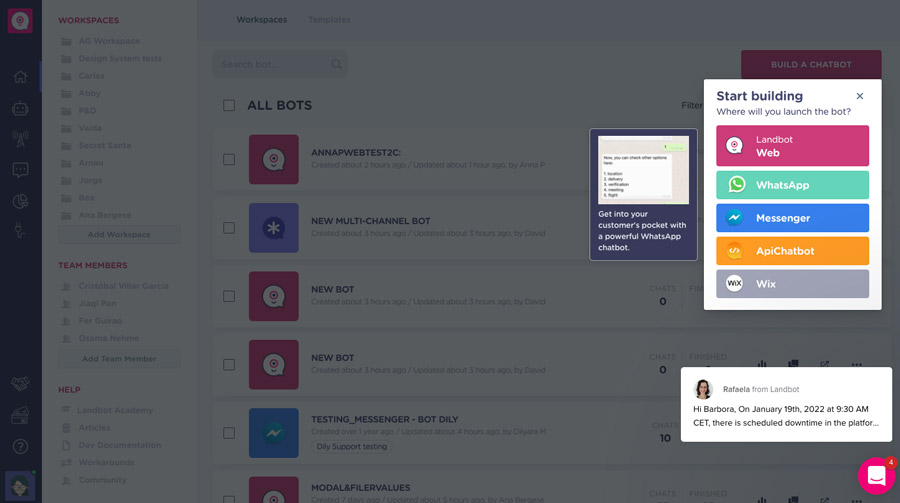Open Community help link
The width and height of the screenshot is (900, 503).
[102, 480]
